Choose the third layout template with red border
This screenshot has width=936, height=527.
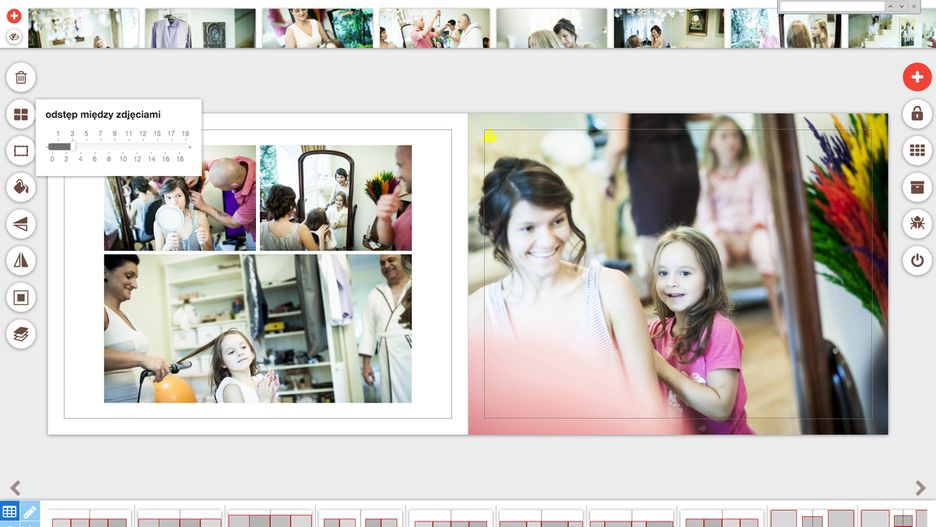(x=270, y=518)
